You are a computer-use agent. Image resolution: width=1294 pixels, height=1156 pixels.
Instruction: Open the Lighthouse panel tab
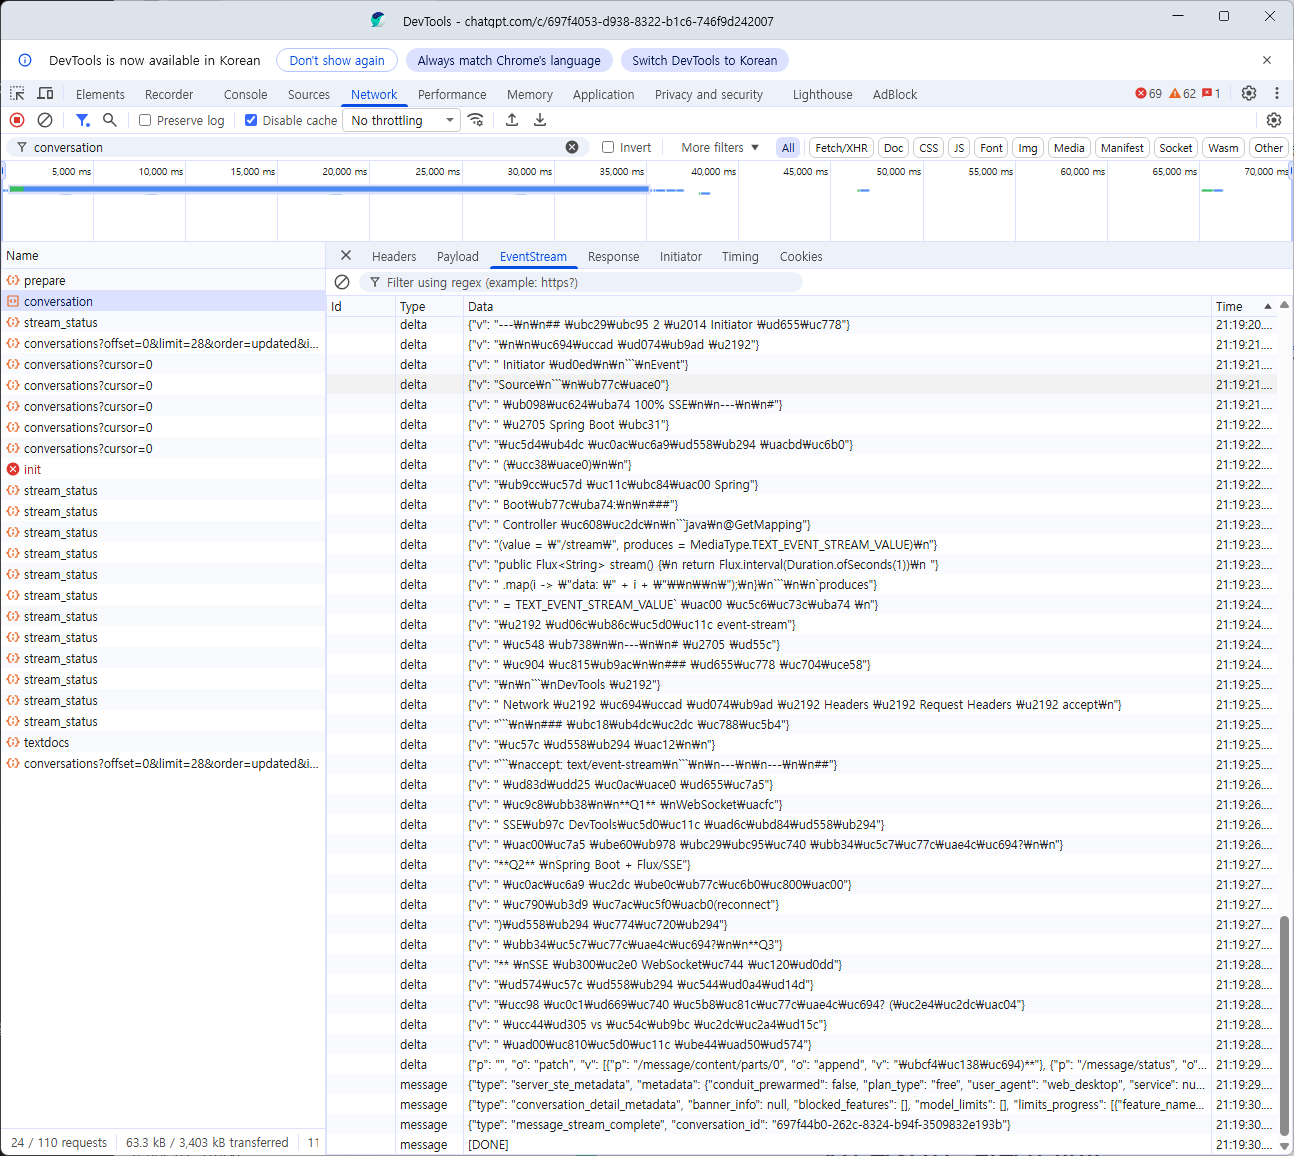click(822, 94)
